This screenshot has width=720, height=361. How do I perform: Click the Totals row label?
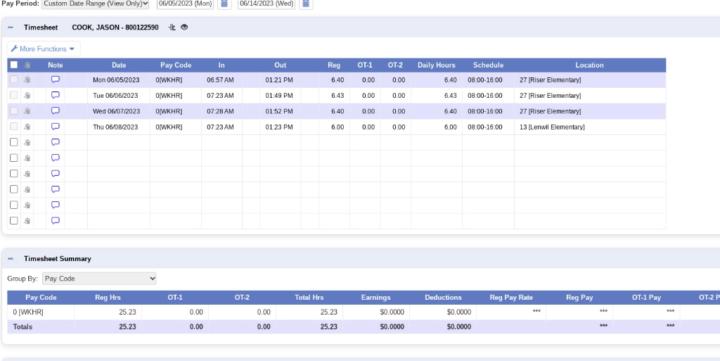pyautogui.click(x=22, y=327)
